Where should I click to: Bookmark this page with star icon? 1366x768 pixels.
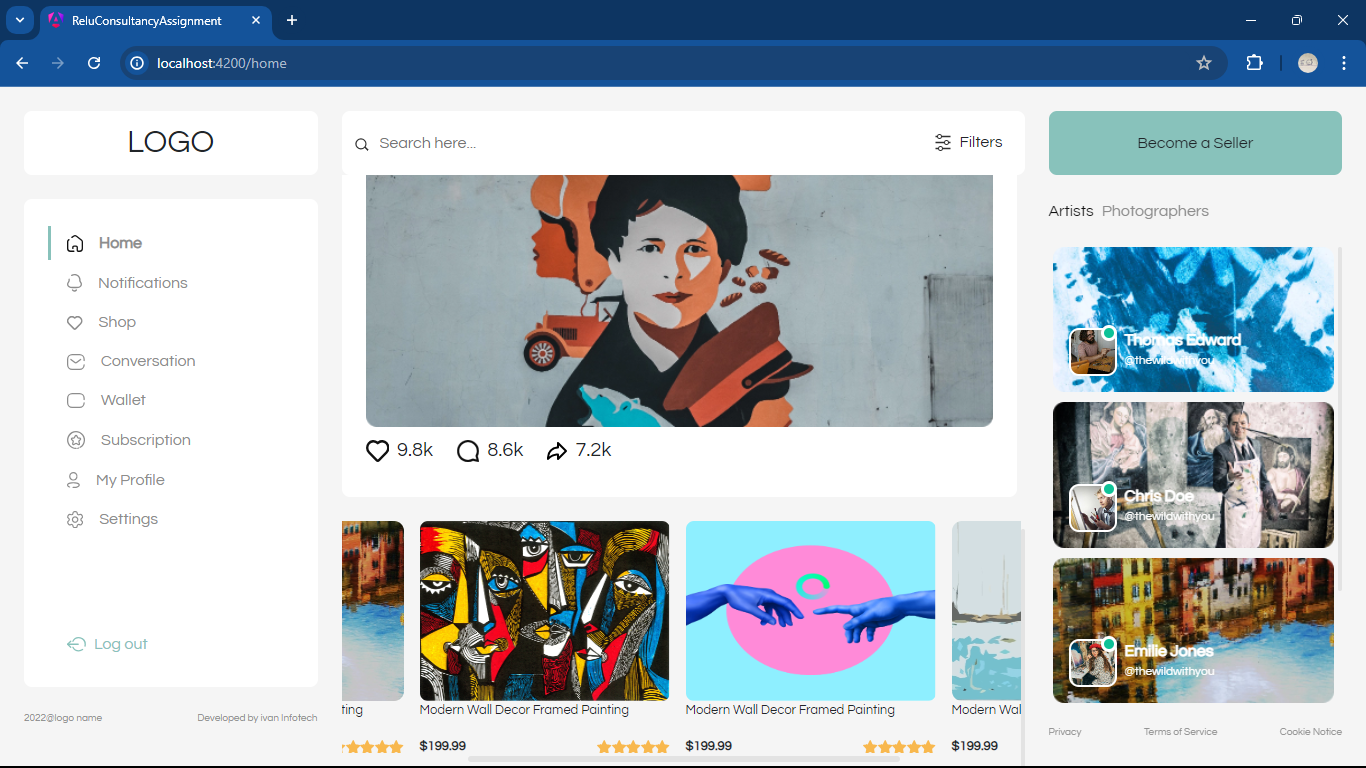pos(1204,63)
